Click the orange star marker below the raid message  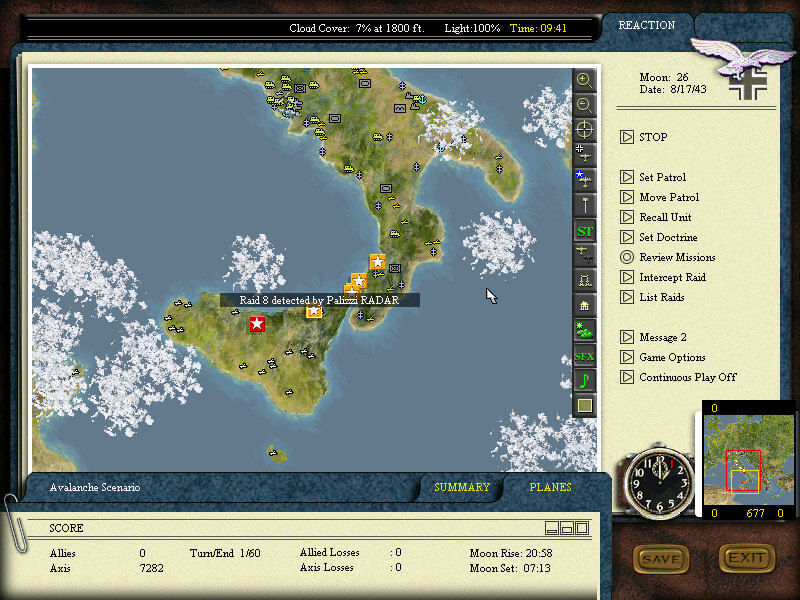(314, 311)
